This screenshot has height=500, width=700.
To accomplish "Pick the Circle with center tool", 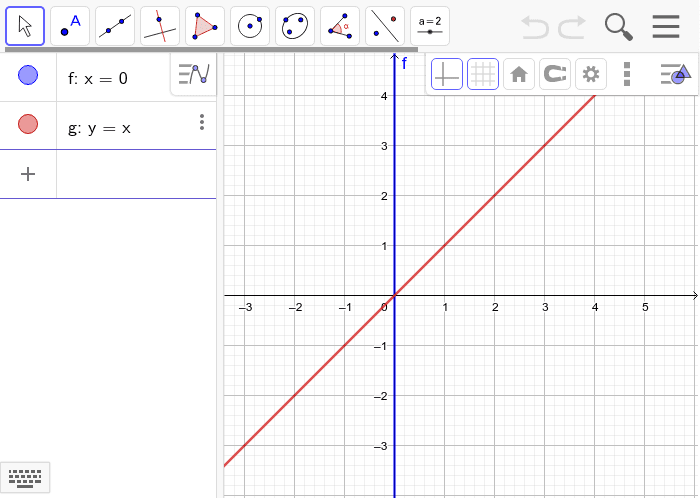I will (250, 26).
